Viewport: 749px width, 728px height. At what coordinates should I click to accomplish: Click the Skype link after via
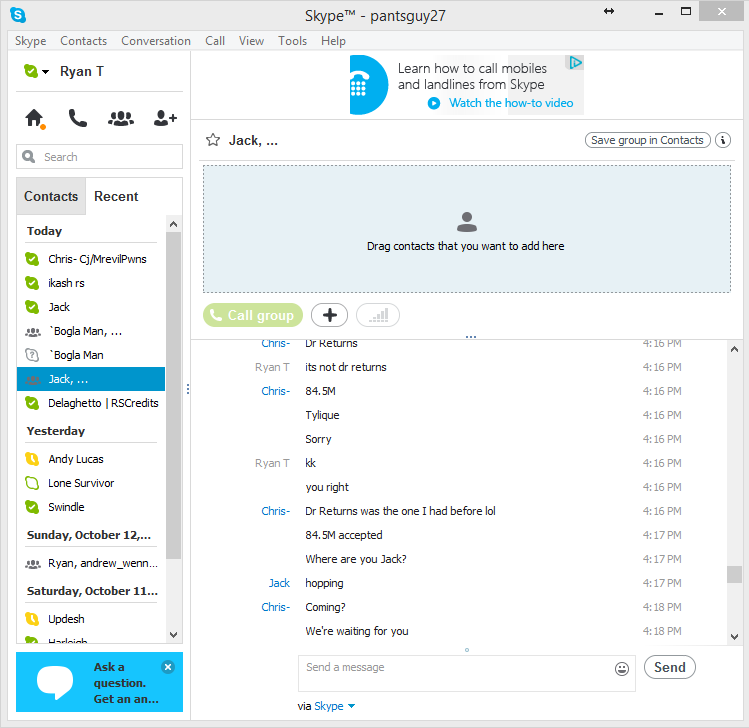coord(329,706)
